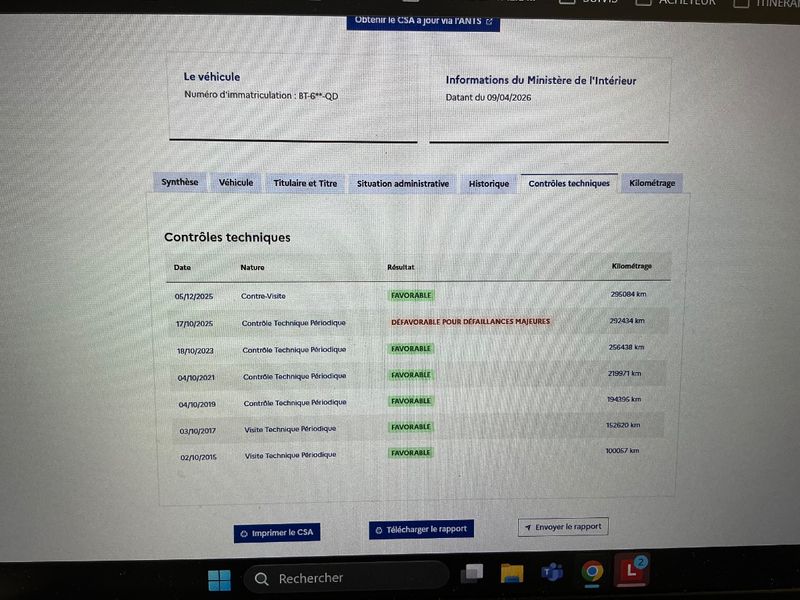Open the Véhicule tab

click(236, 183)
